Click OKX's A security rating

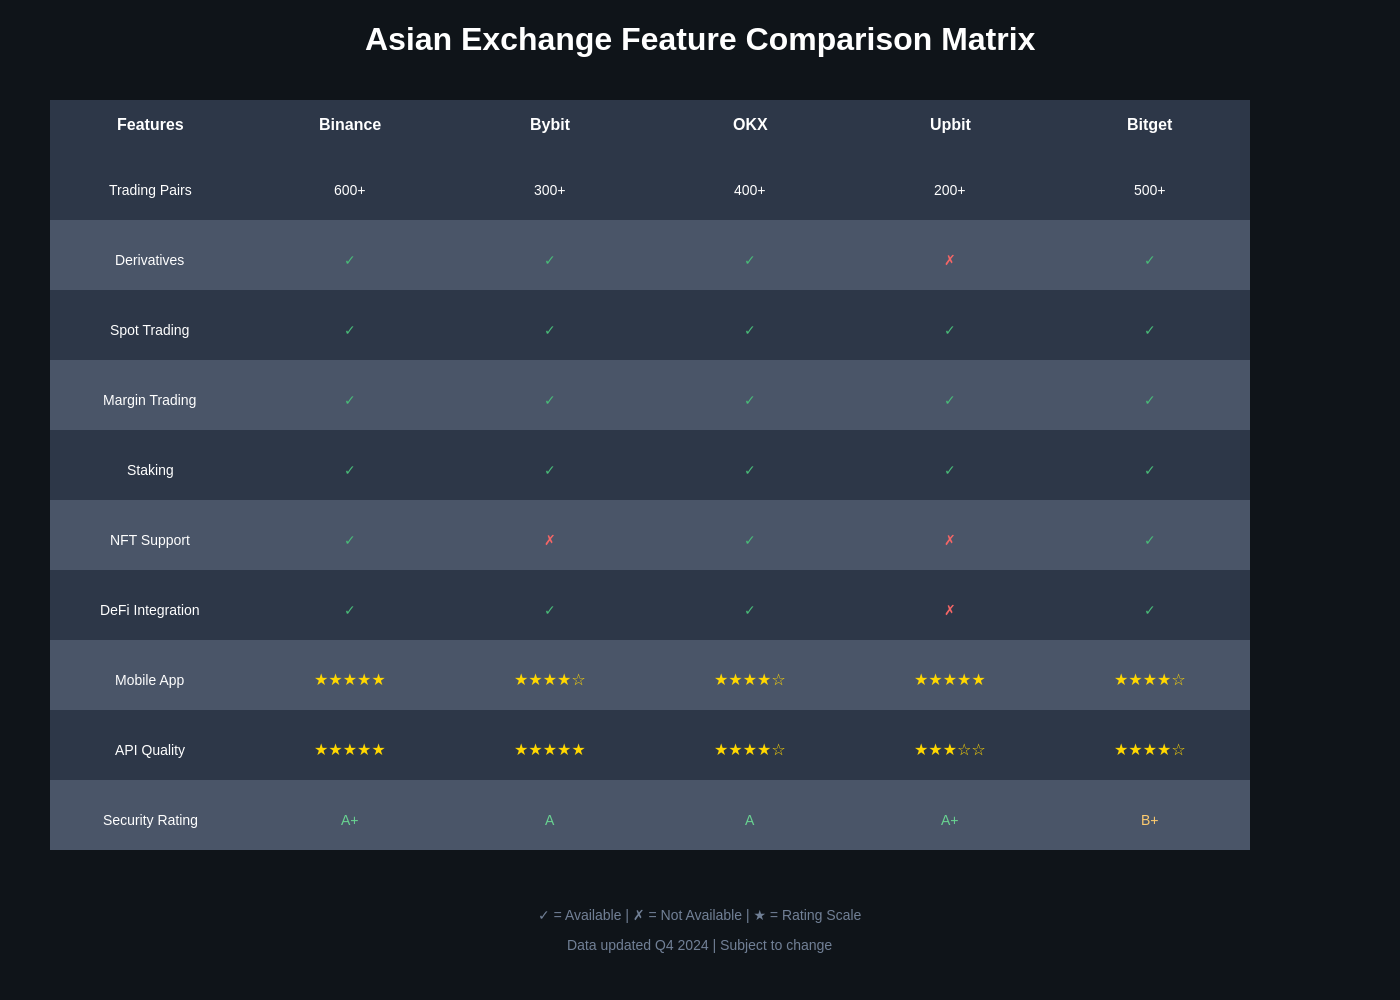750,820
